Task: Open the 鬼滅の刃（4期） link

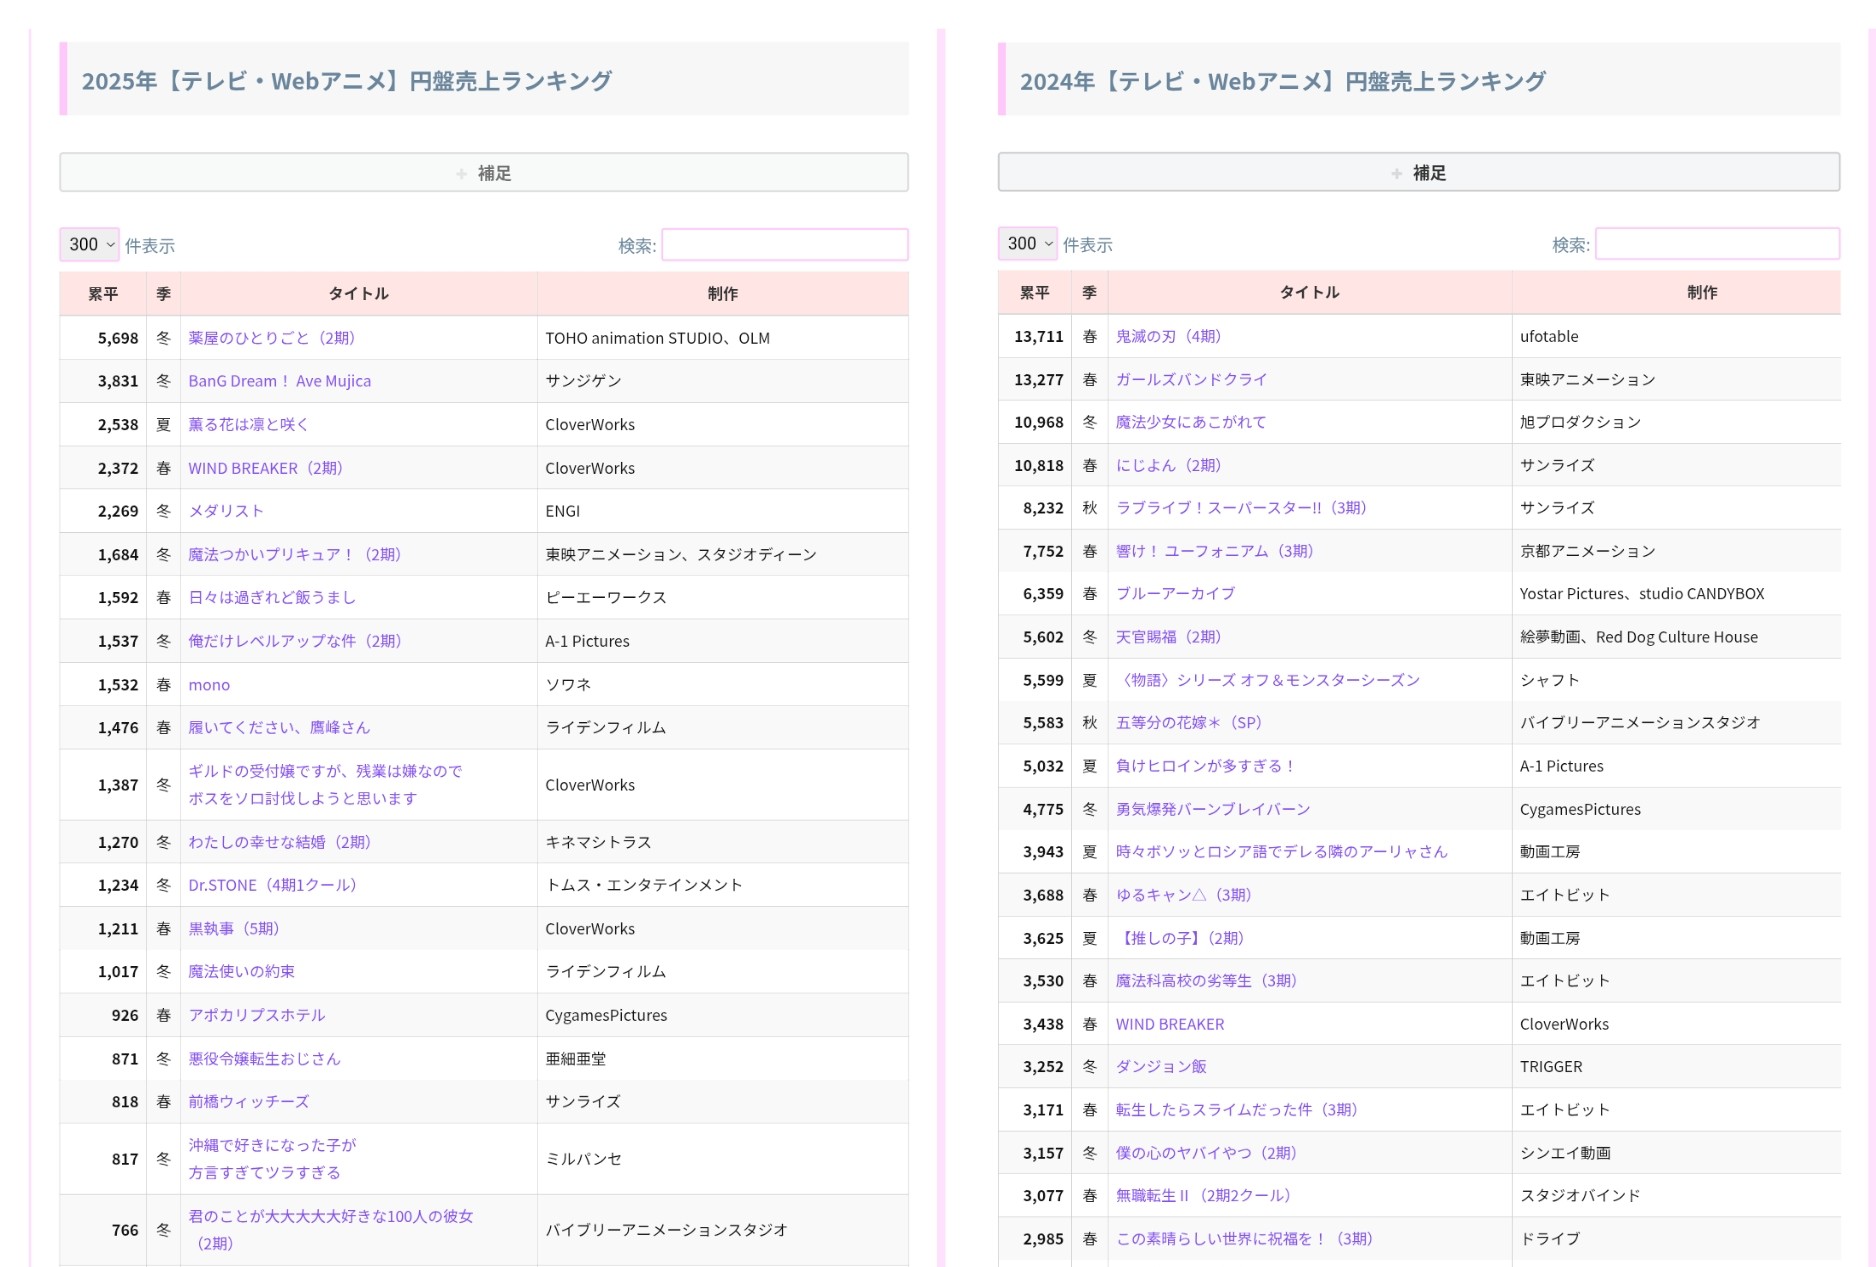Action: click(x=1168, y=336)
